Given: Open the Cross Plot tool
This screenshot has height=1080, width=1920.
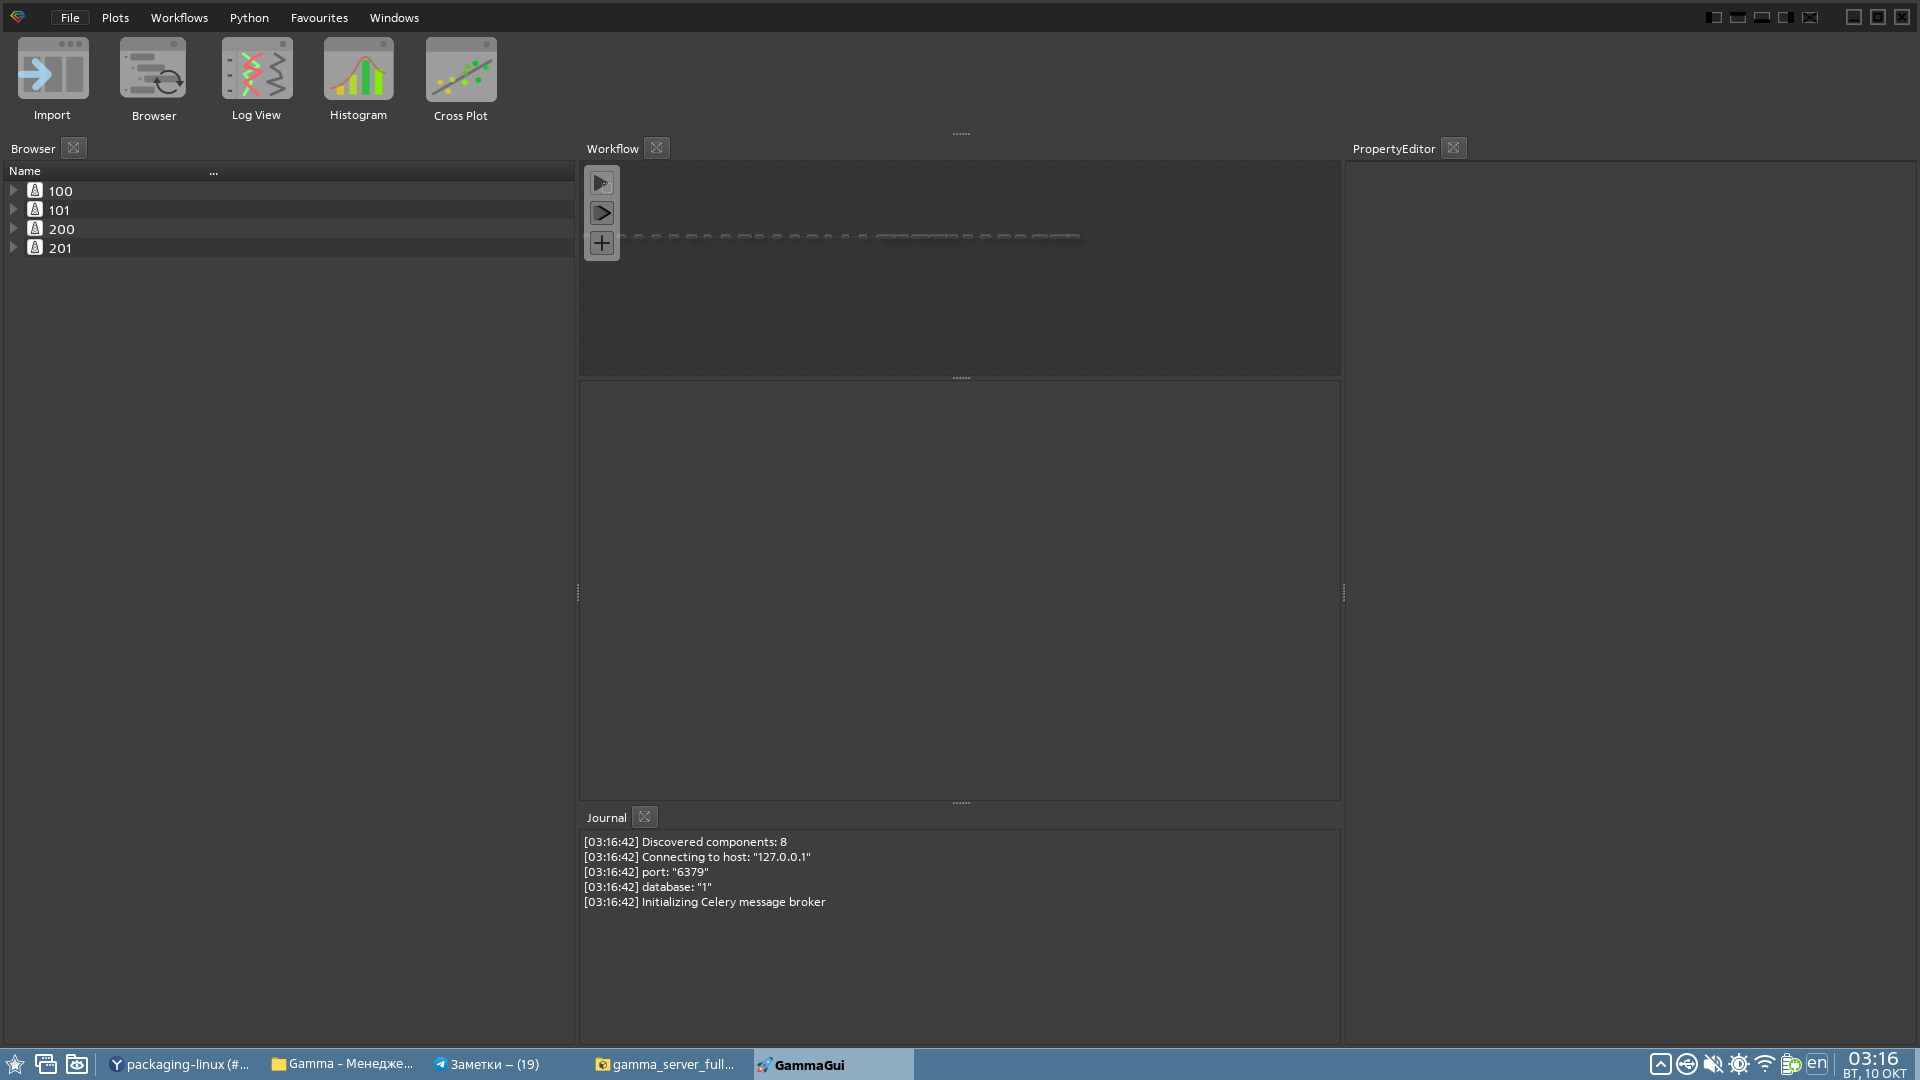Looking at the screenshot, I should click(x=461, y=70).
